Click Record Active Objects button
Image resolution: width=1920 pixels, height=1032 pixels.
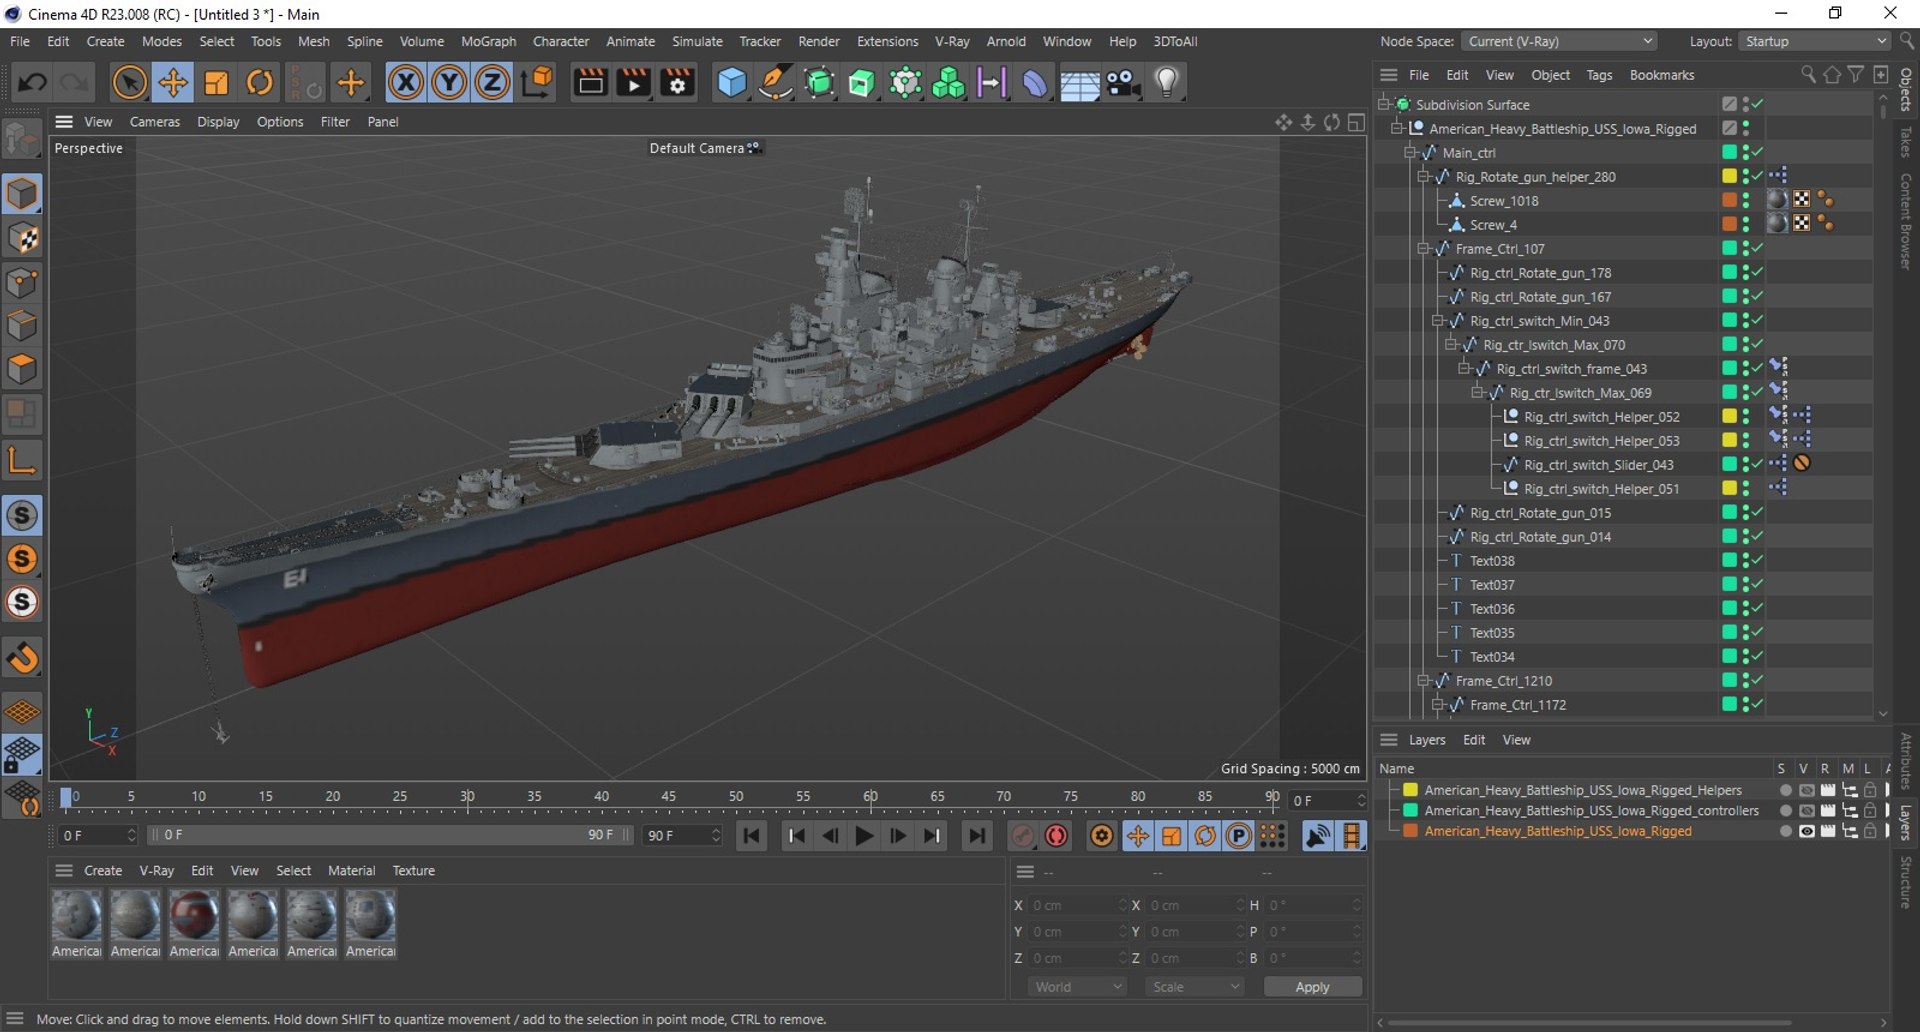(x=1022, y=836)
